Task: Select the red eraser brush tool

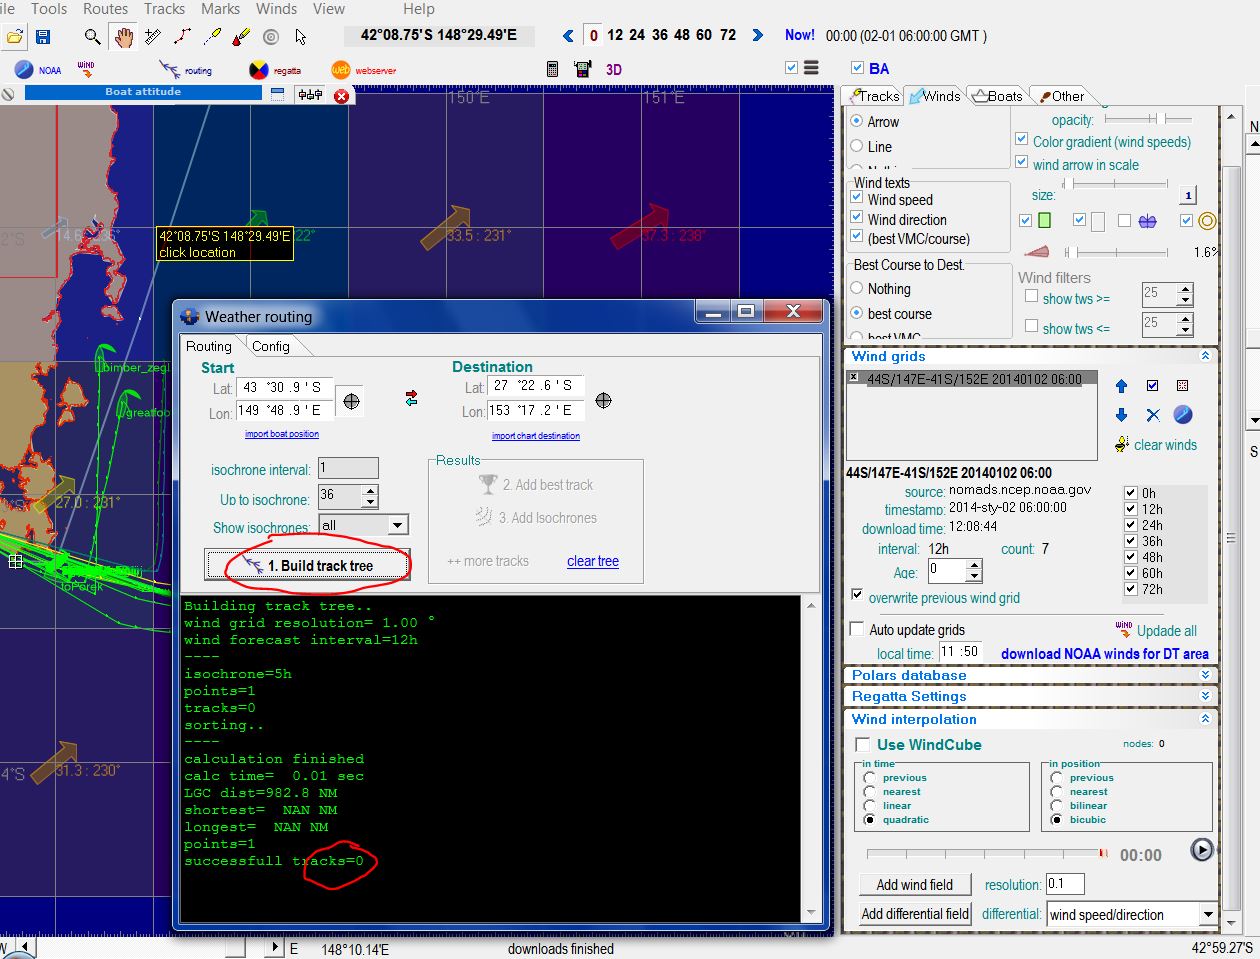Action: (241, 37)
